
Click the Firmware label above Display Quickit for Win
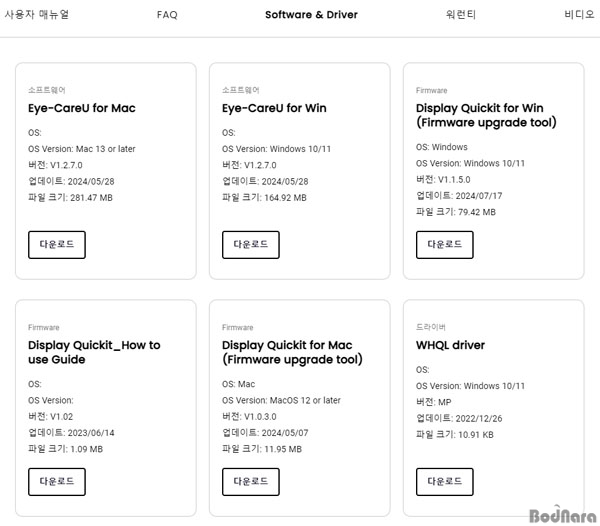point(432,90)
